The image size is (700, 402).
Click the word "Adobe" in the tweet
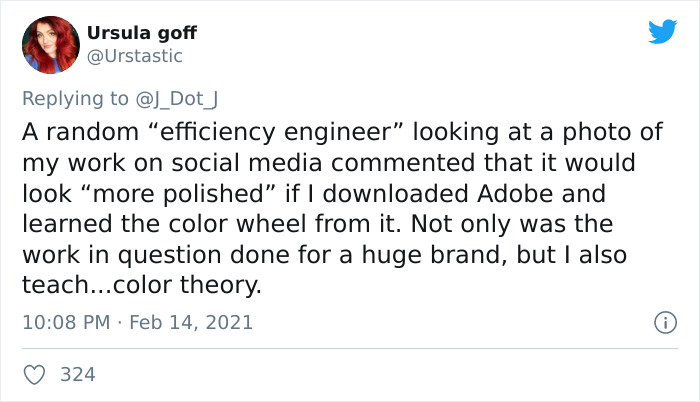point(556,191)
